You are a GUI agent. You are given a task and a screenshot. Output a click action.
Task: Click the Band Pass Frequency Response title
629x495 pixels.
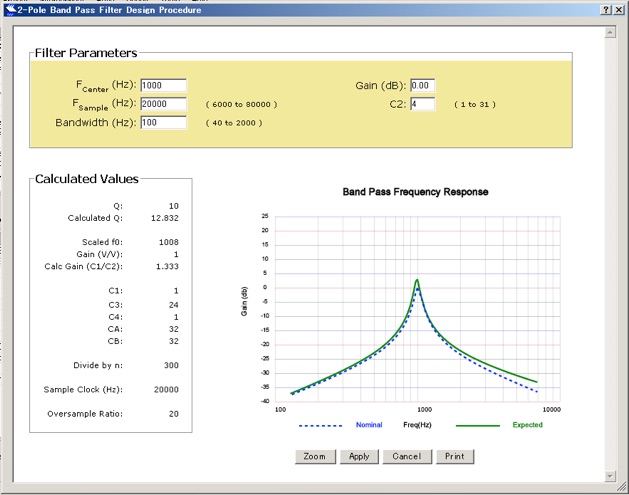415,192
